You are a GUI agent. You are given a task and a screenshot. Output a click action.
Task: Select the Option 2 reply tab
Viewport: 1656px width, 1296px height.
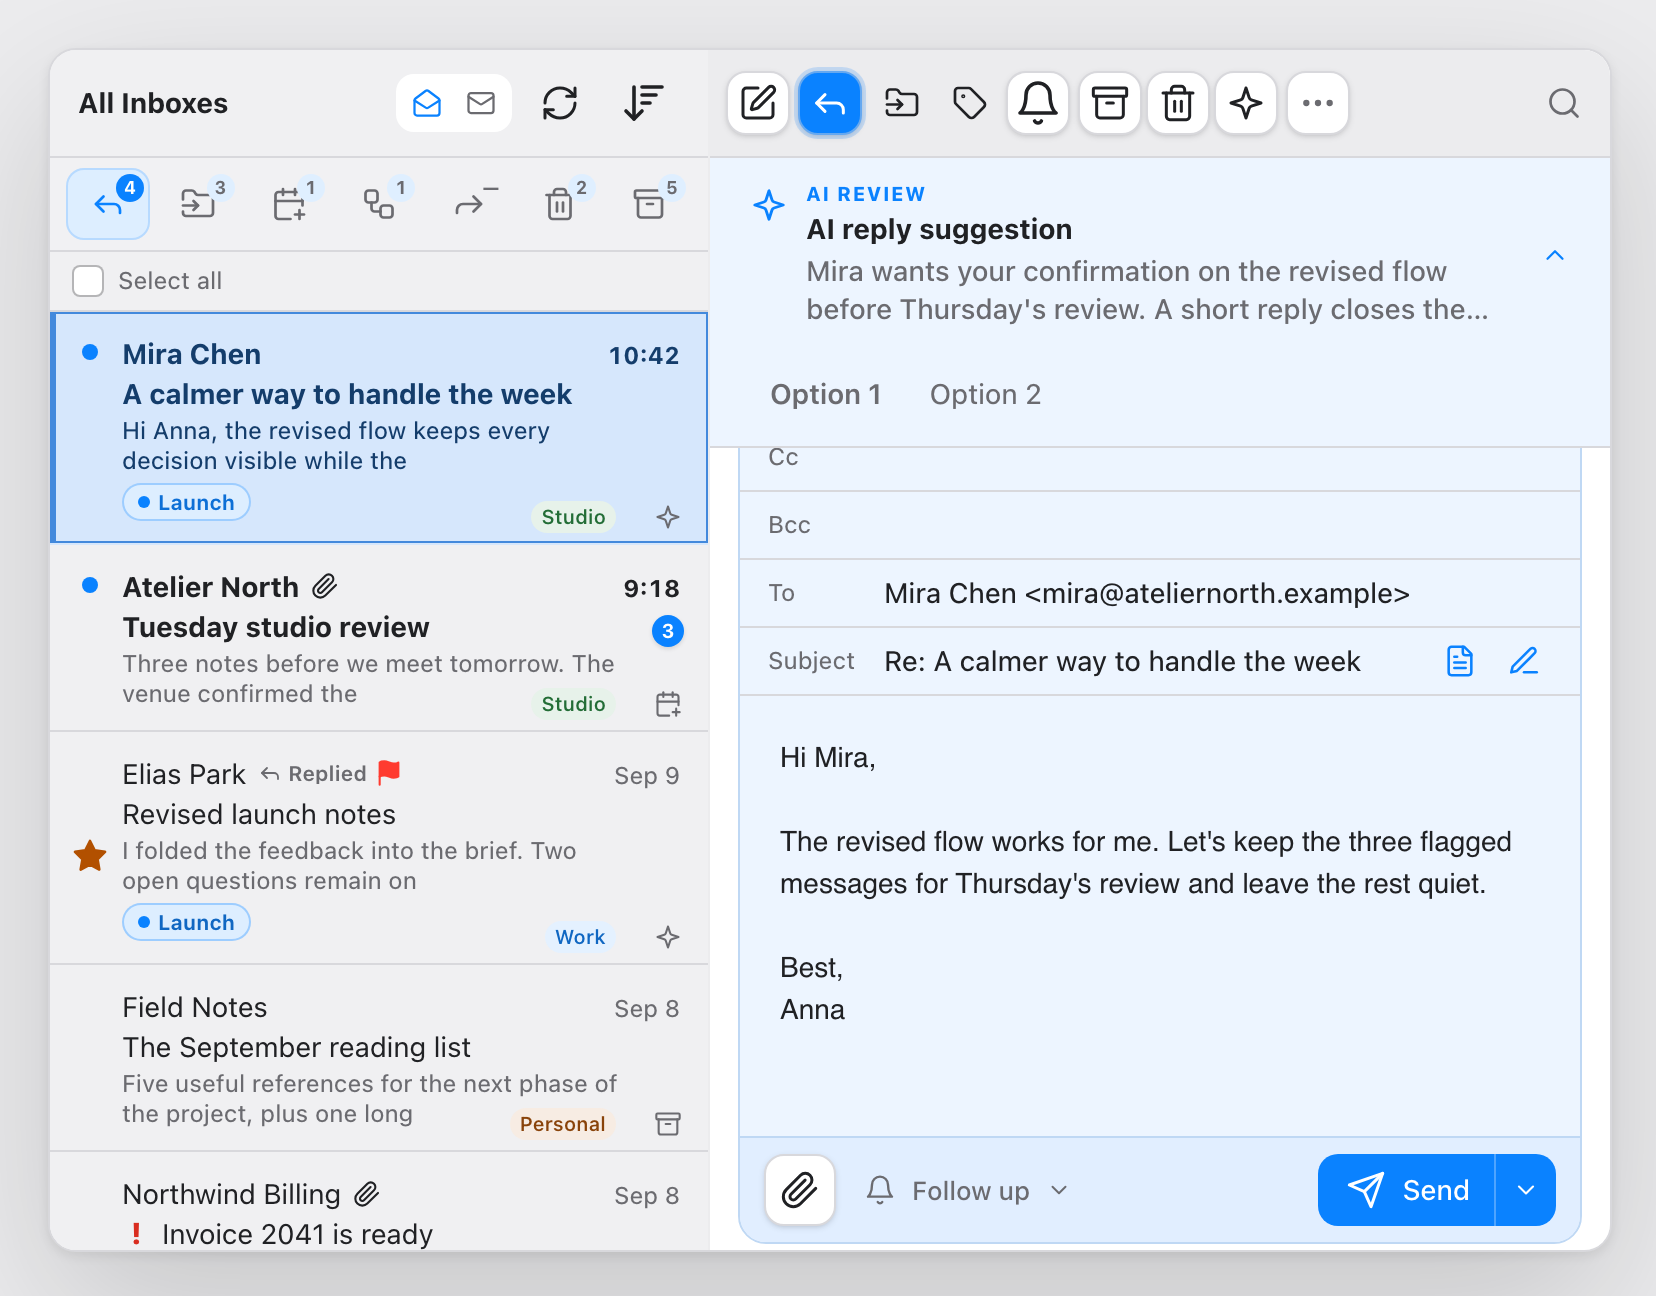[x=986, y=395]
